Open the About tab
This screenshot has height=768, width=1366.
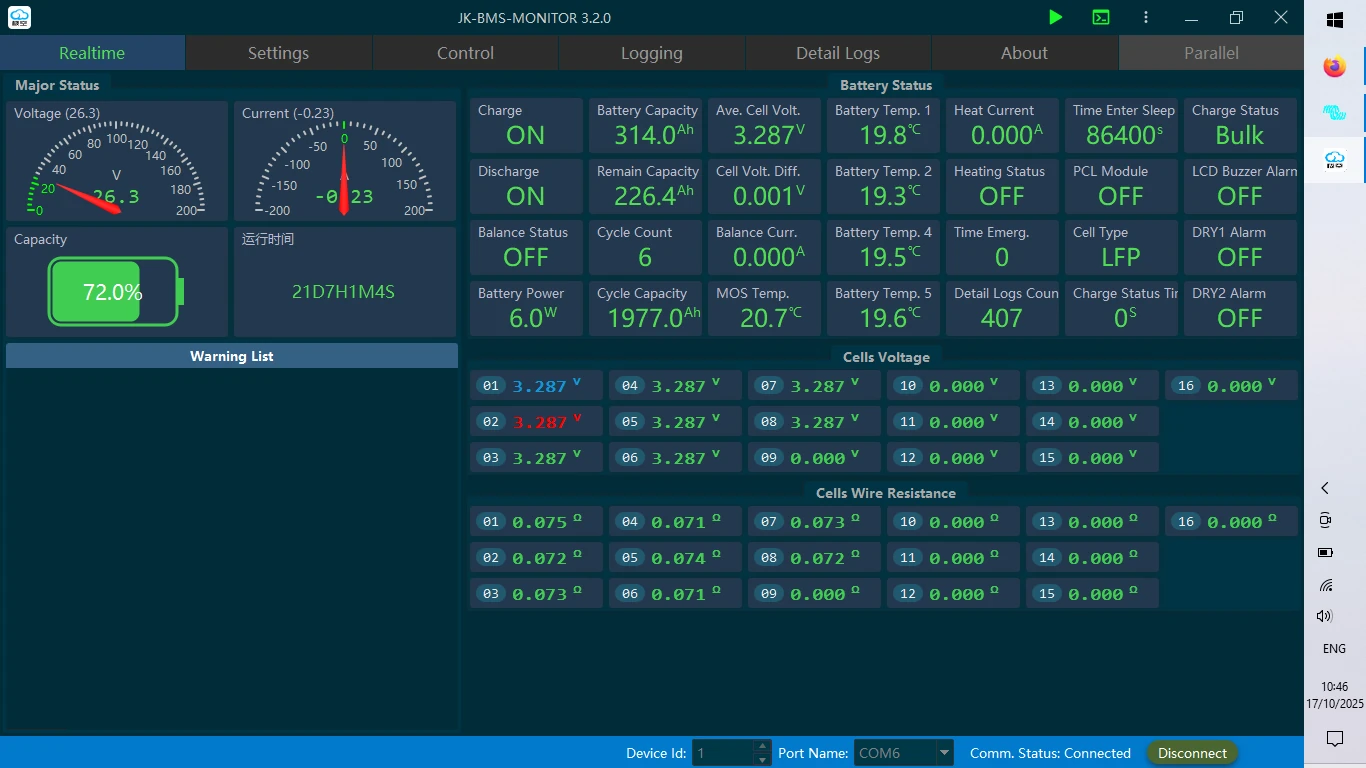[x=1025, y=53]
